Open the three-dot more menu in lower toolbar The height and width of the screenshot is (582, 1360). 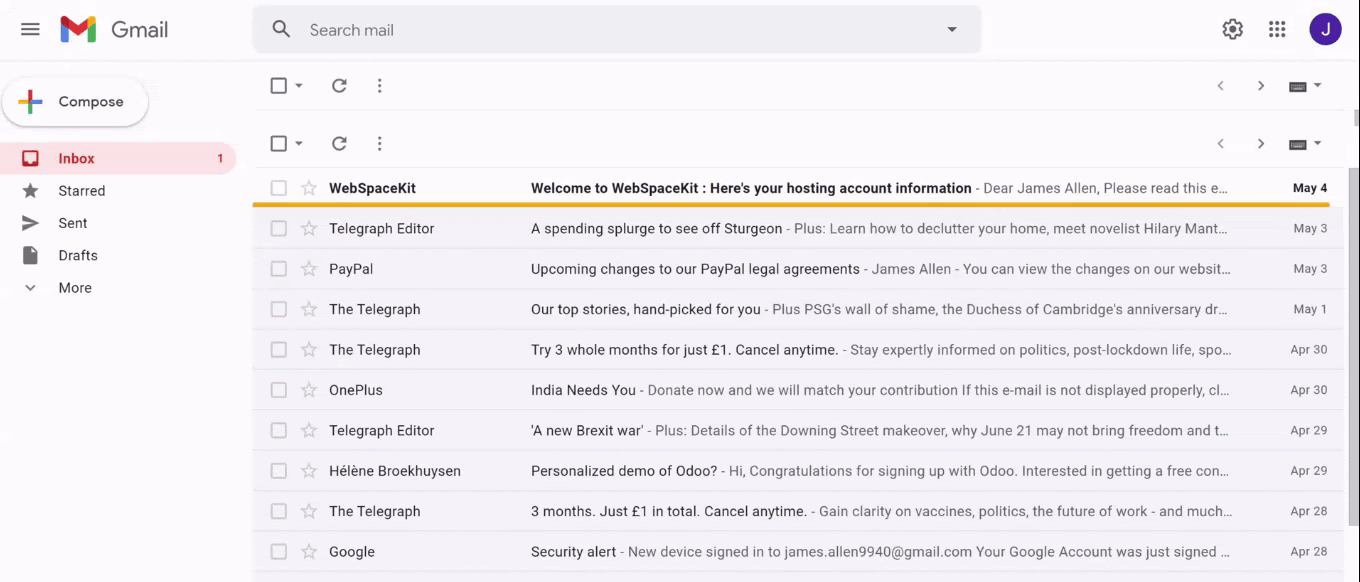tap(379, 144)
